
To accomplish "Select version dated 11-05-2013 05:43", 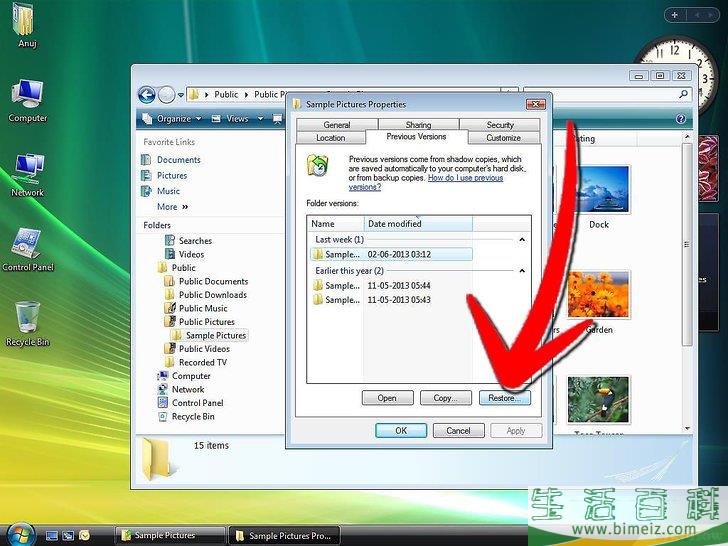I will pyautogui.click(x=372, y=300).
